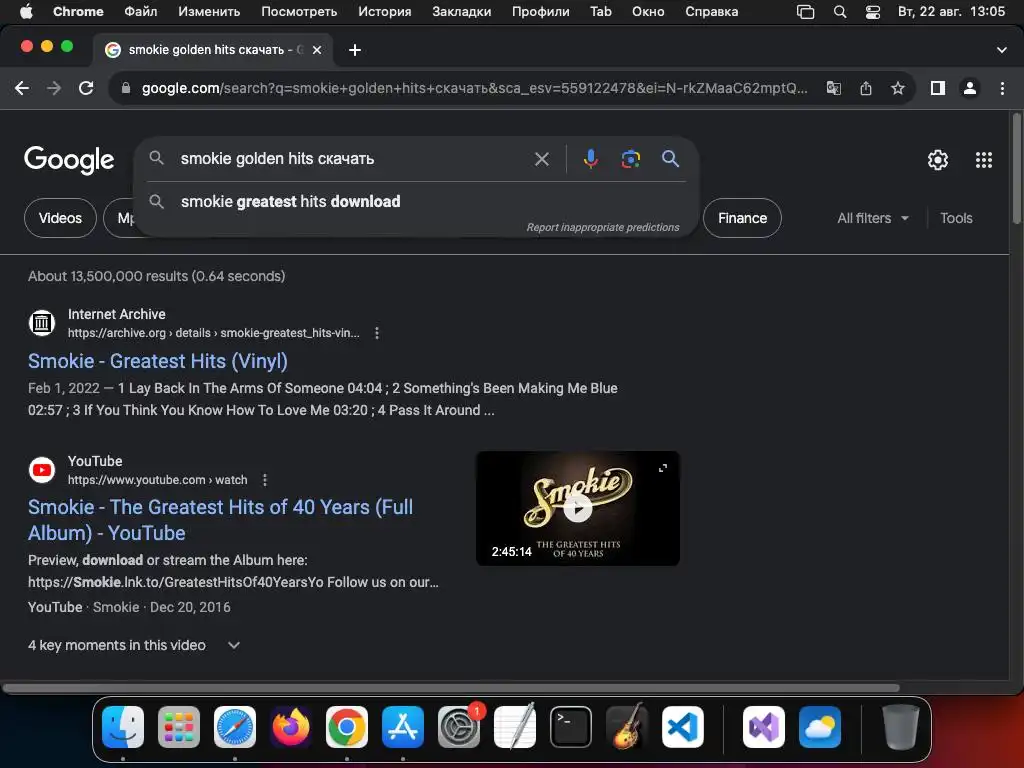Open Finder from the Dock
This screenshot has height=768, width=1024.
click(x=123, y=727)
